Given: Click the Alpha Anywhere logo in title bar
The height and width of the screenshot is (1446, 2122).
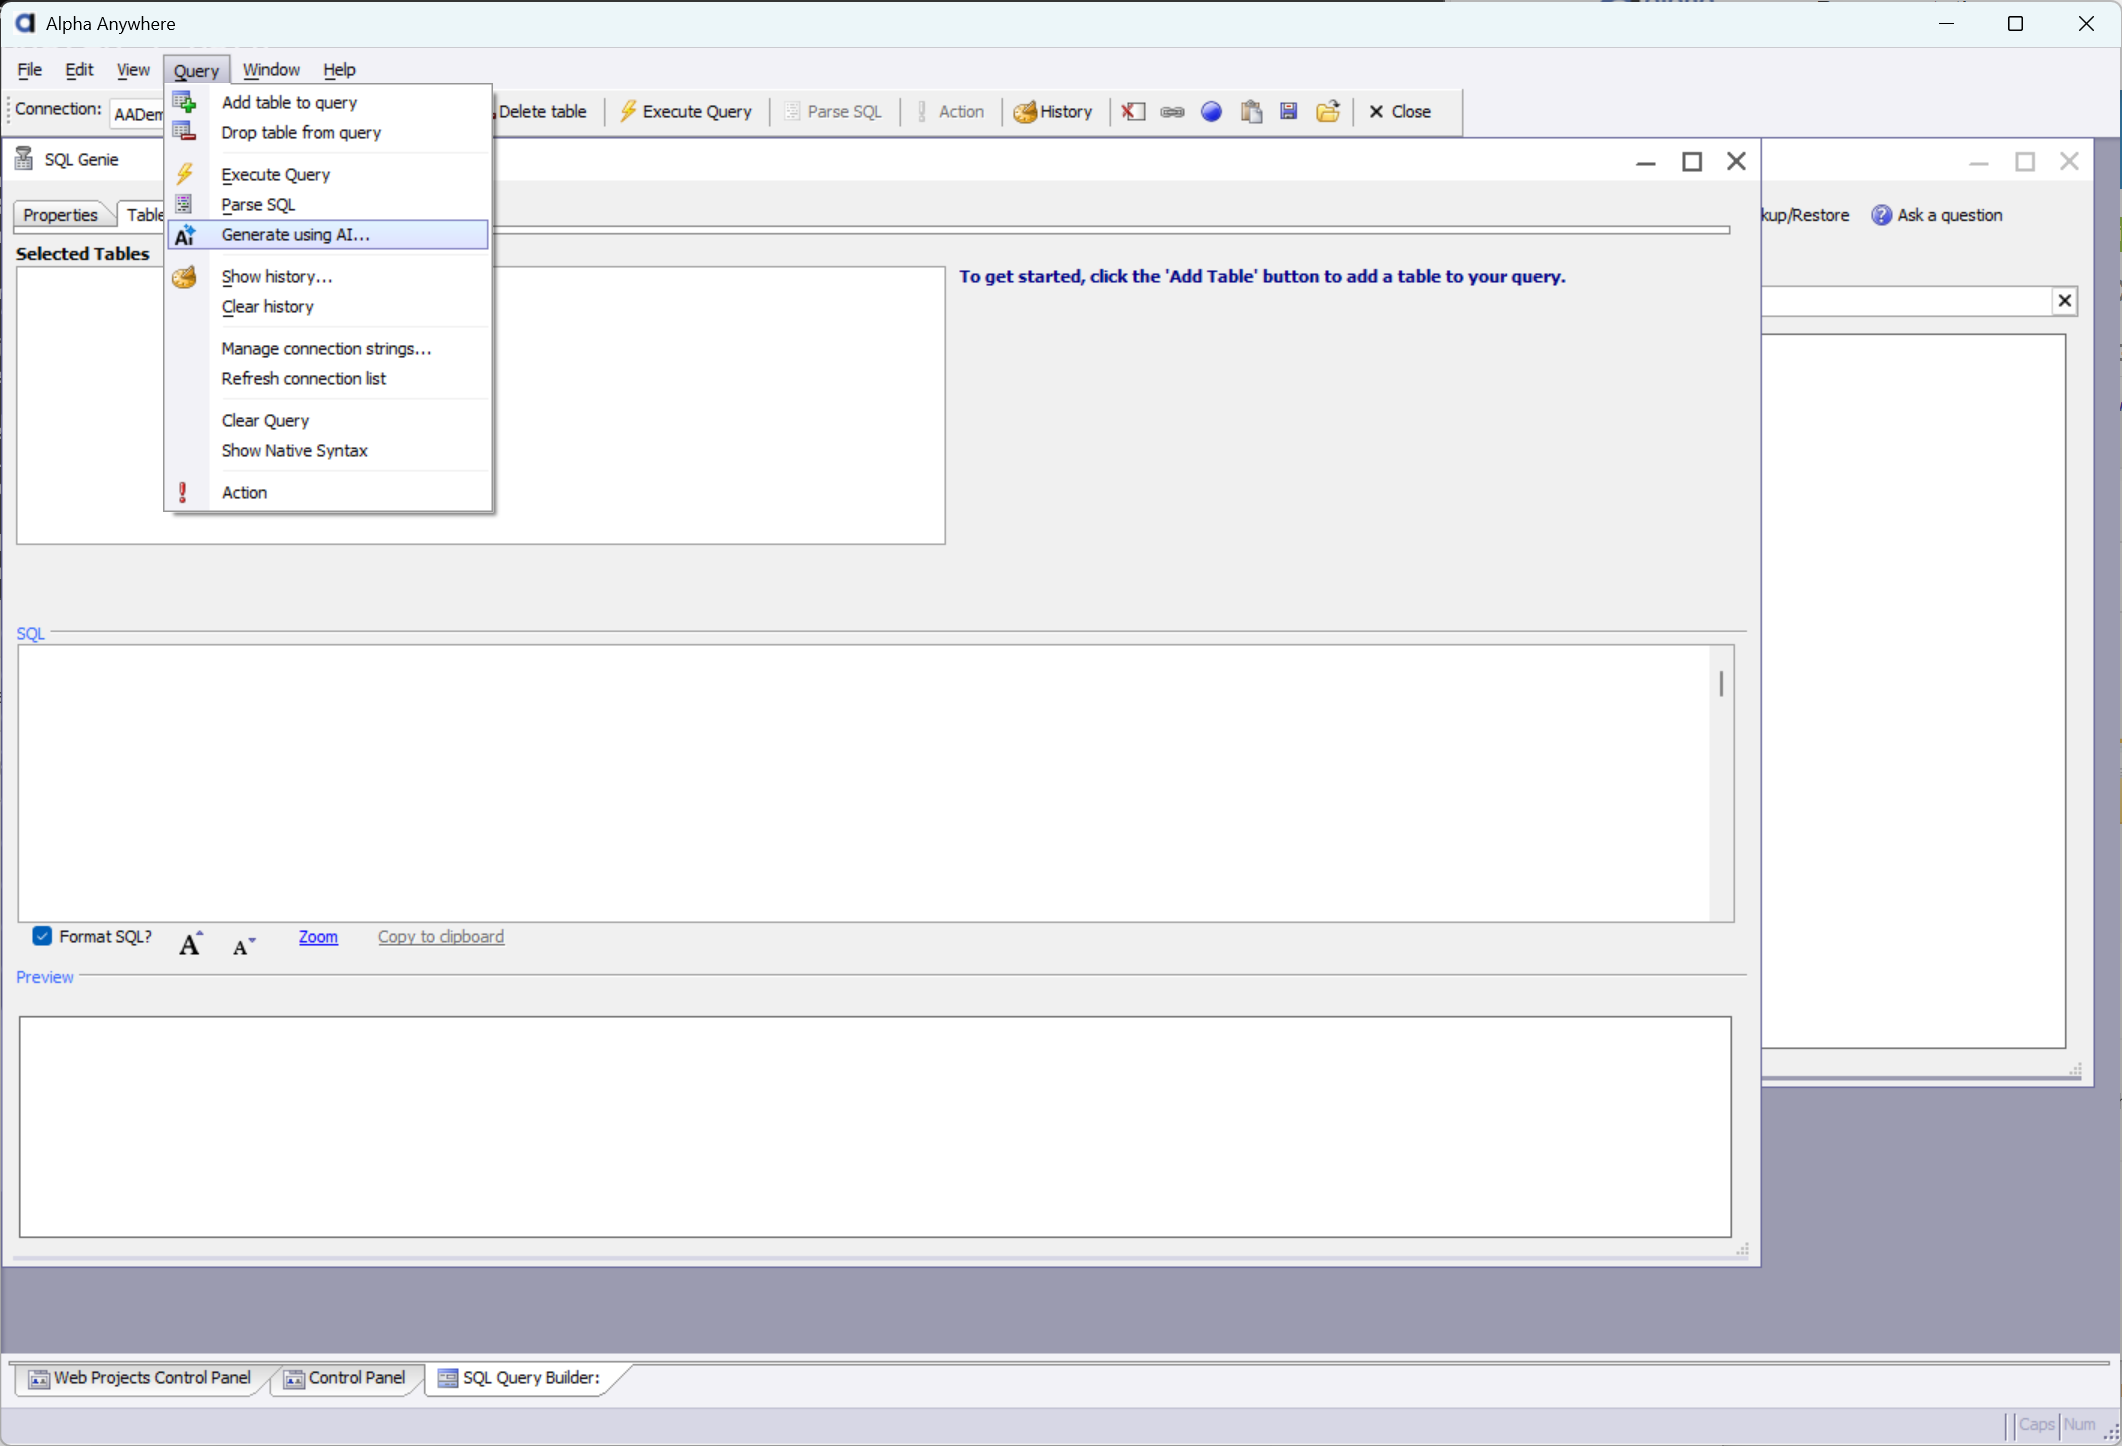Looking at the screenshot, I should 25,23.
